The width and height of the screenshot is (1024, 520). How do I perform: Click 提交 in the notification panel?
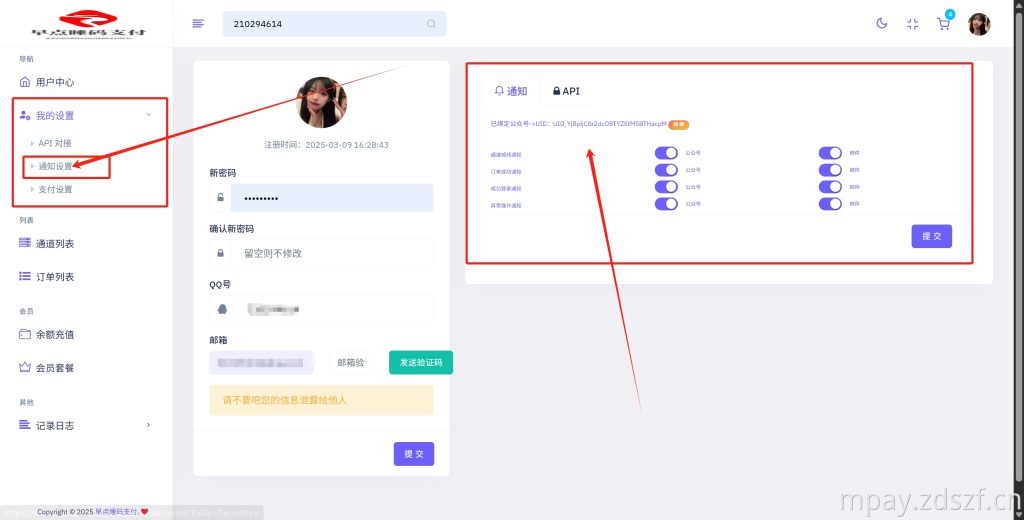931,236
